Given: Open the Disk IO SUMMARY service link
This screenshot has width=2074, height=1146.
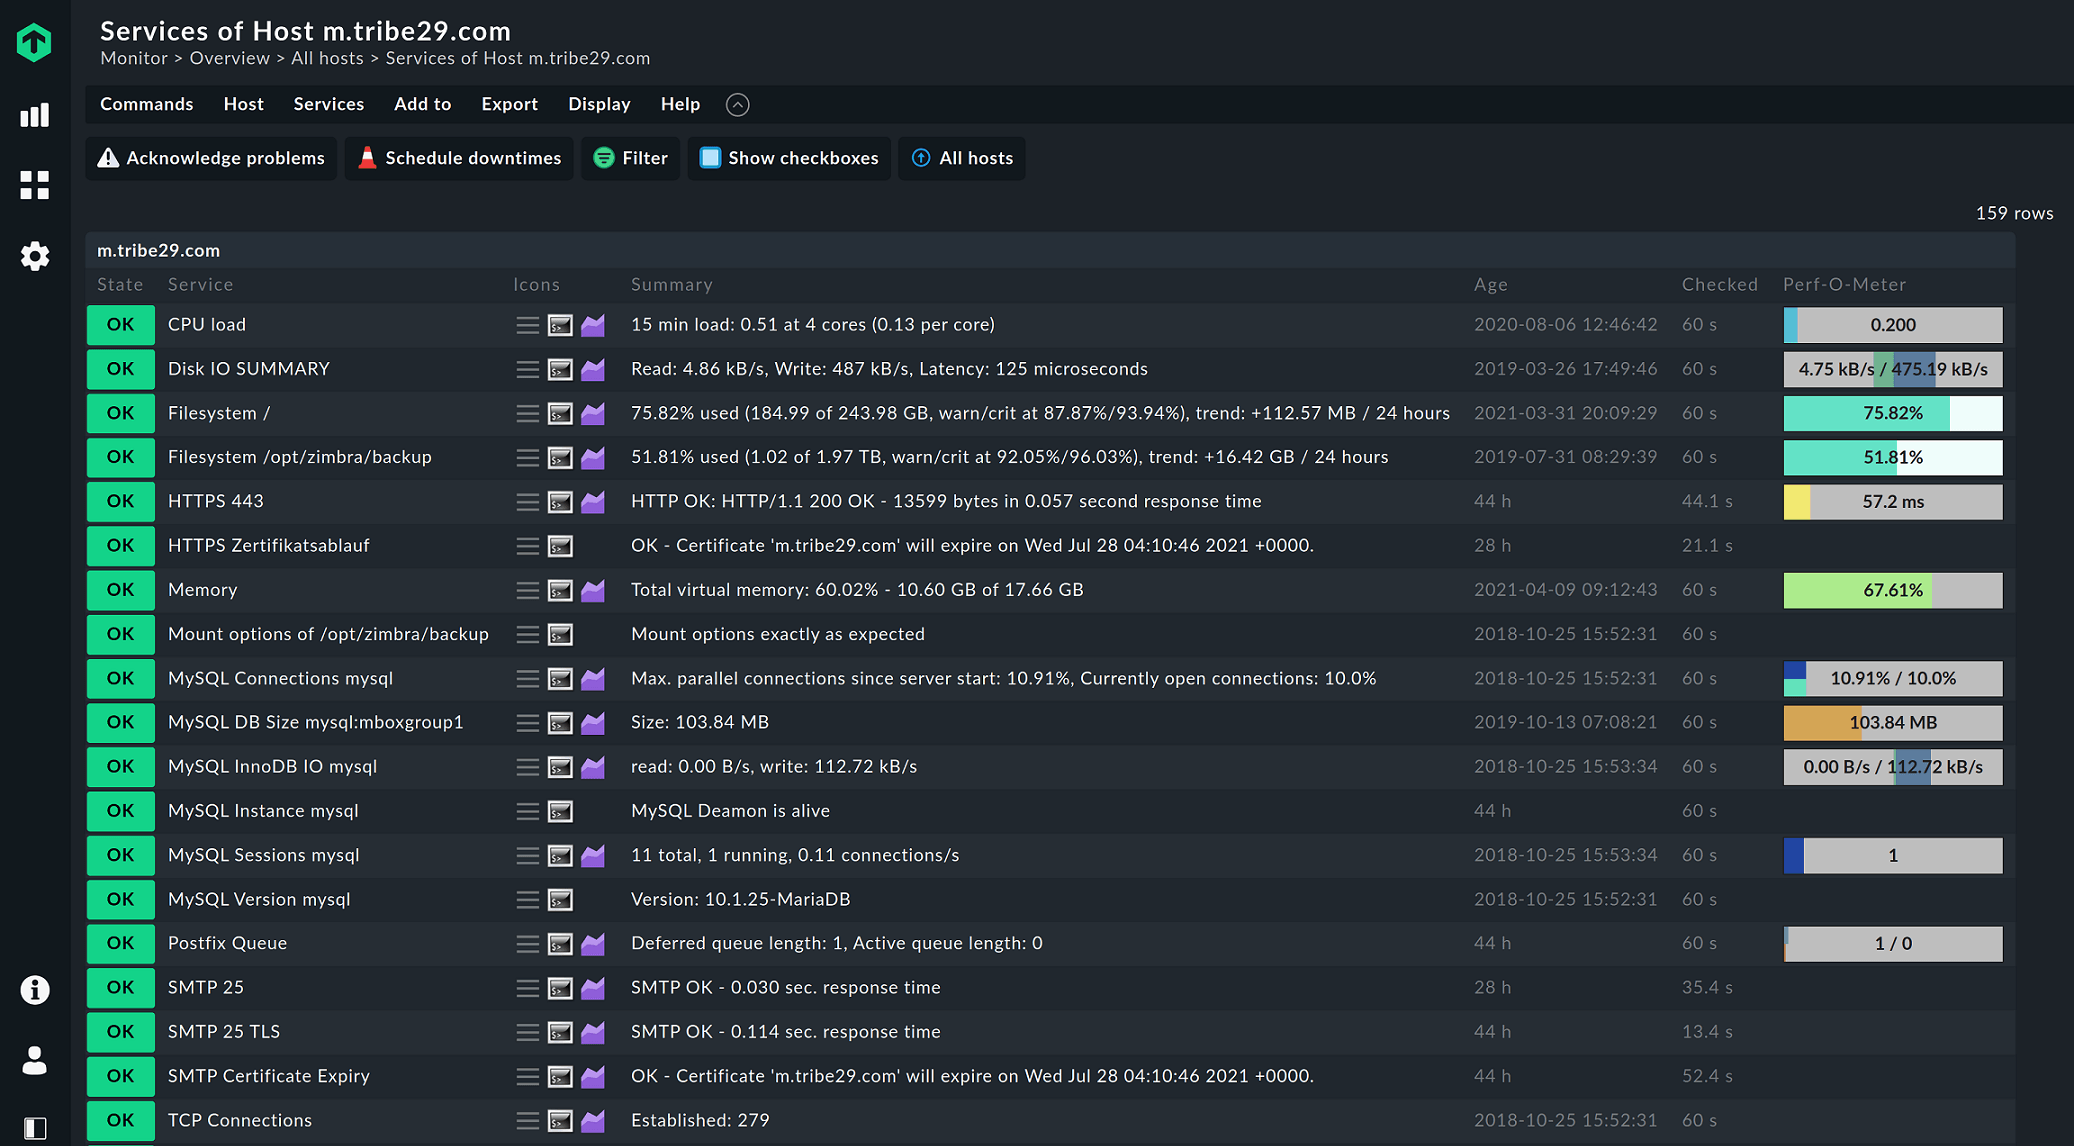Looking at the screenshot, I should point(248,368).
